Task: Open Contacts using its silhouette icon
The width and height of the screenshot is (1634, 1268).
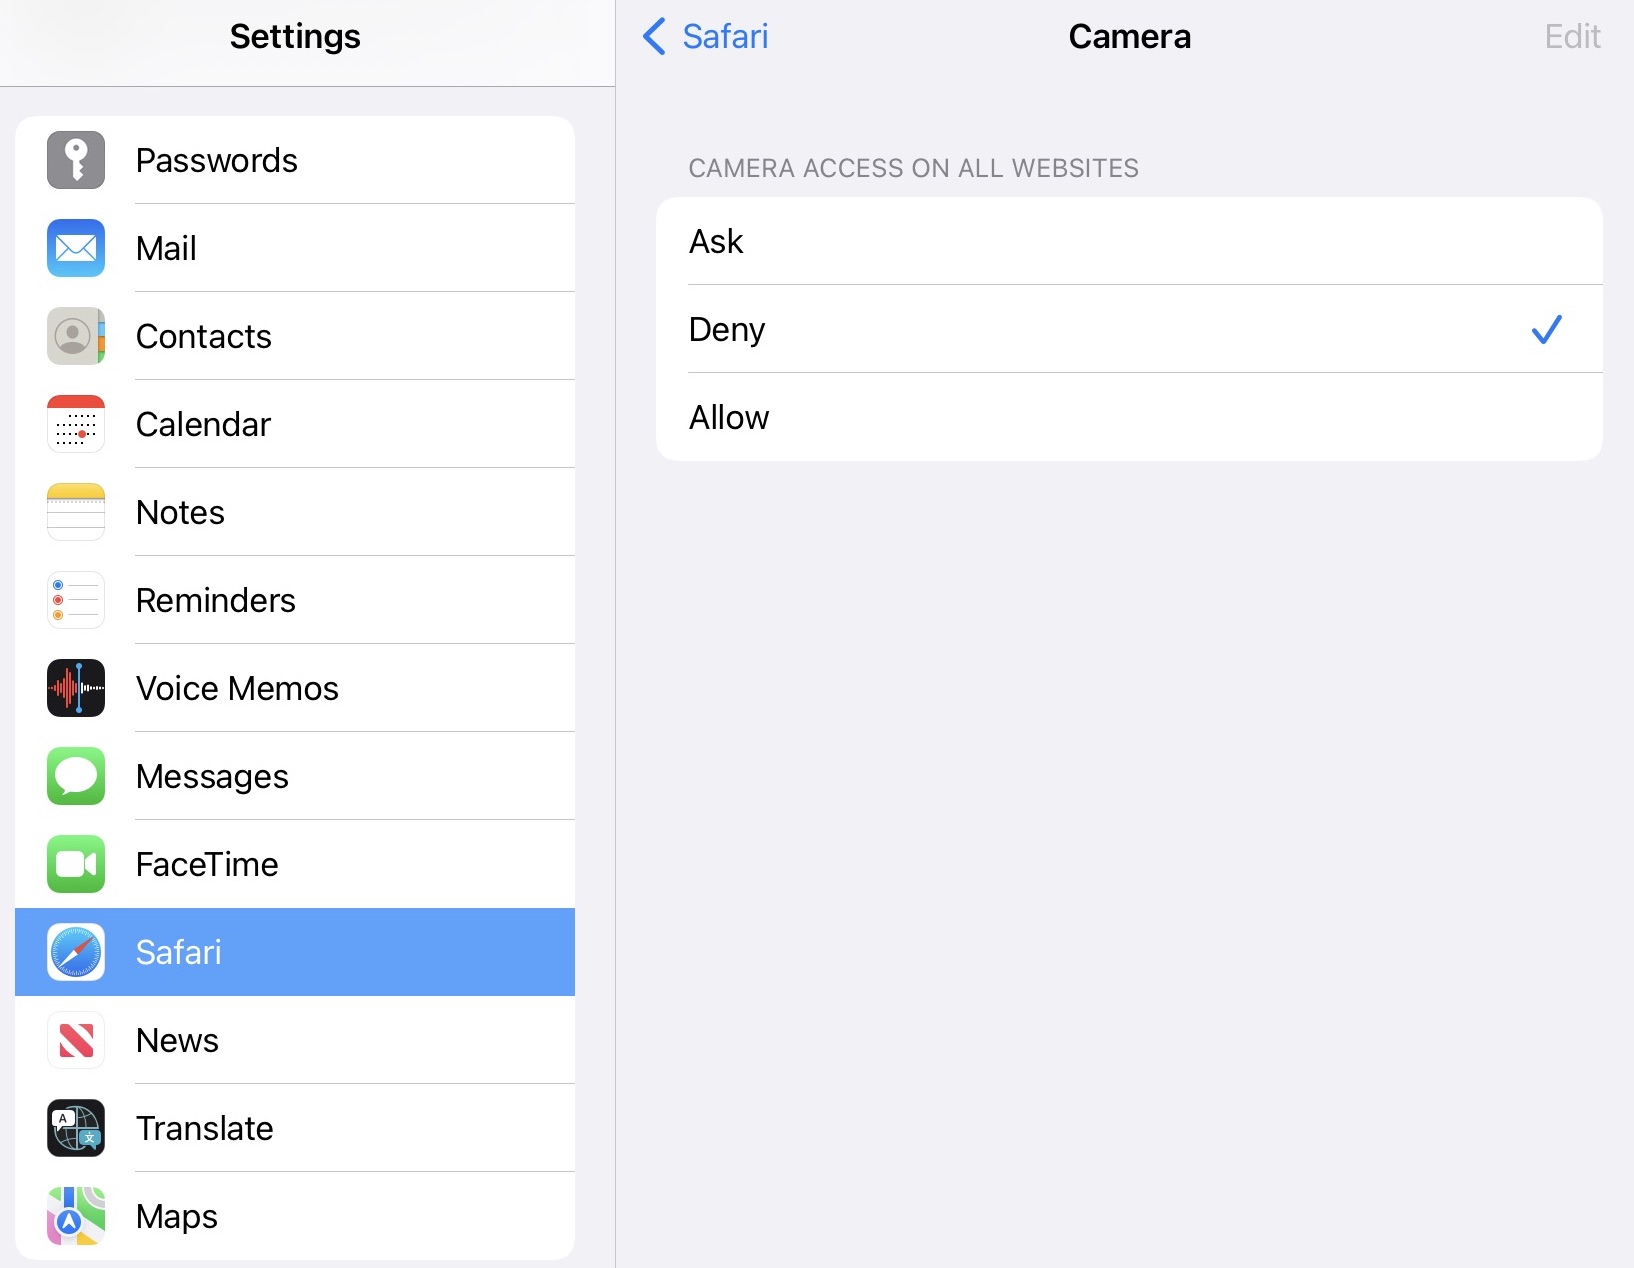Action: pyautogui.click(x=76, y=336)
